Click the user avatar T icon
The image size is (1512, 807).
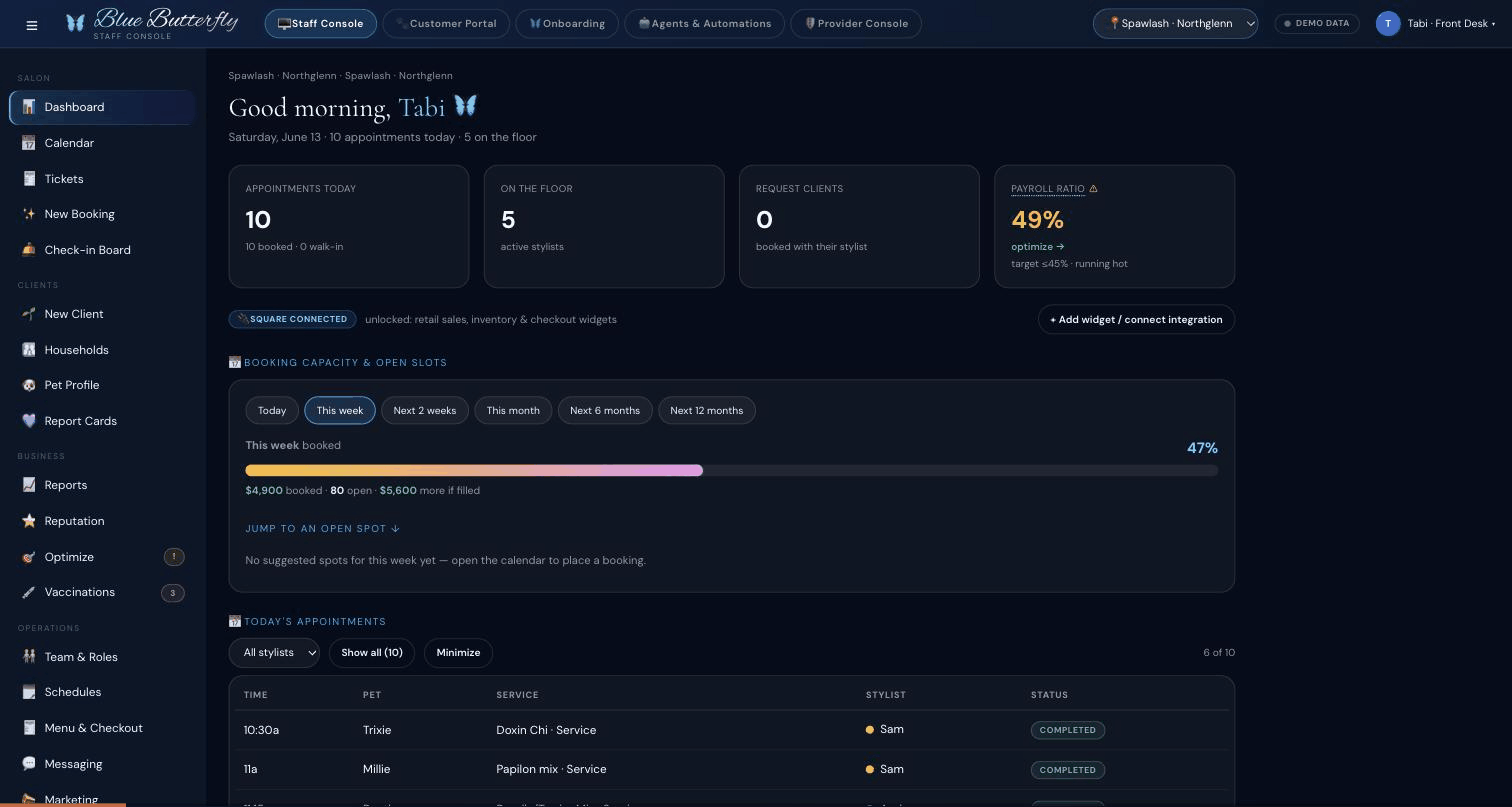click(1387, 24)
